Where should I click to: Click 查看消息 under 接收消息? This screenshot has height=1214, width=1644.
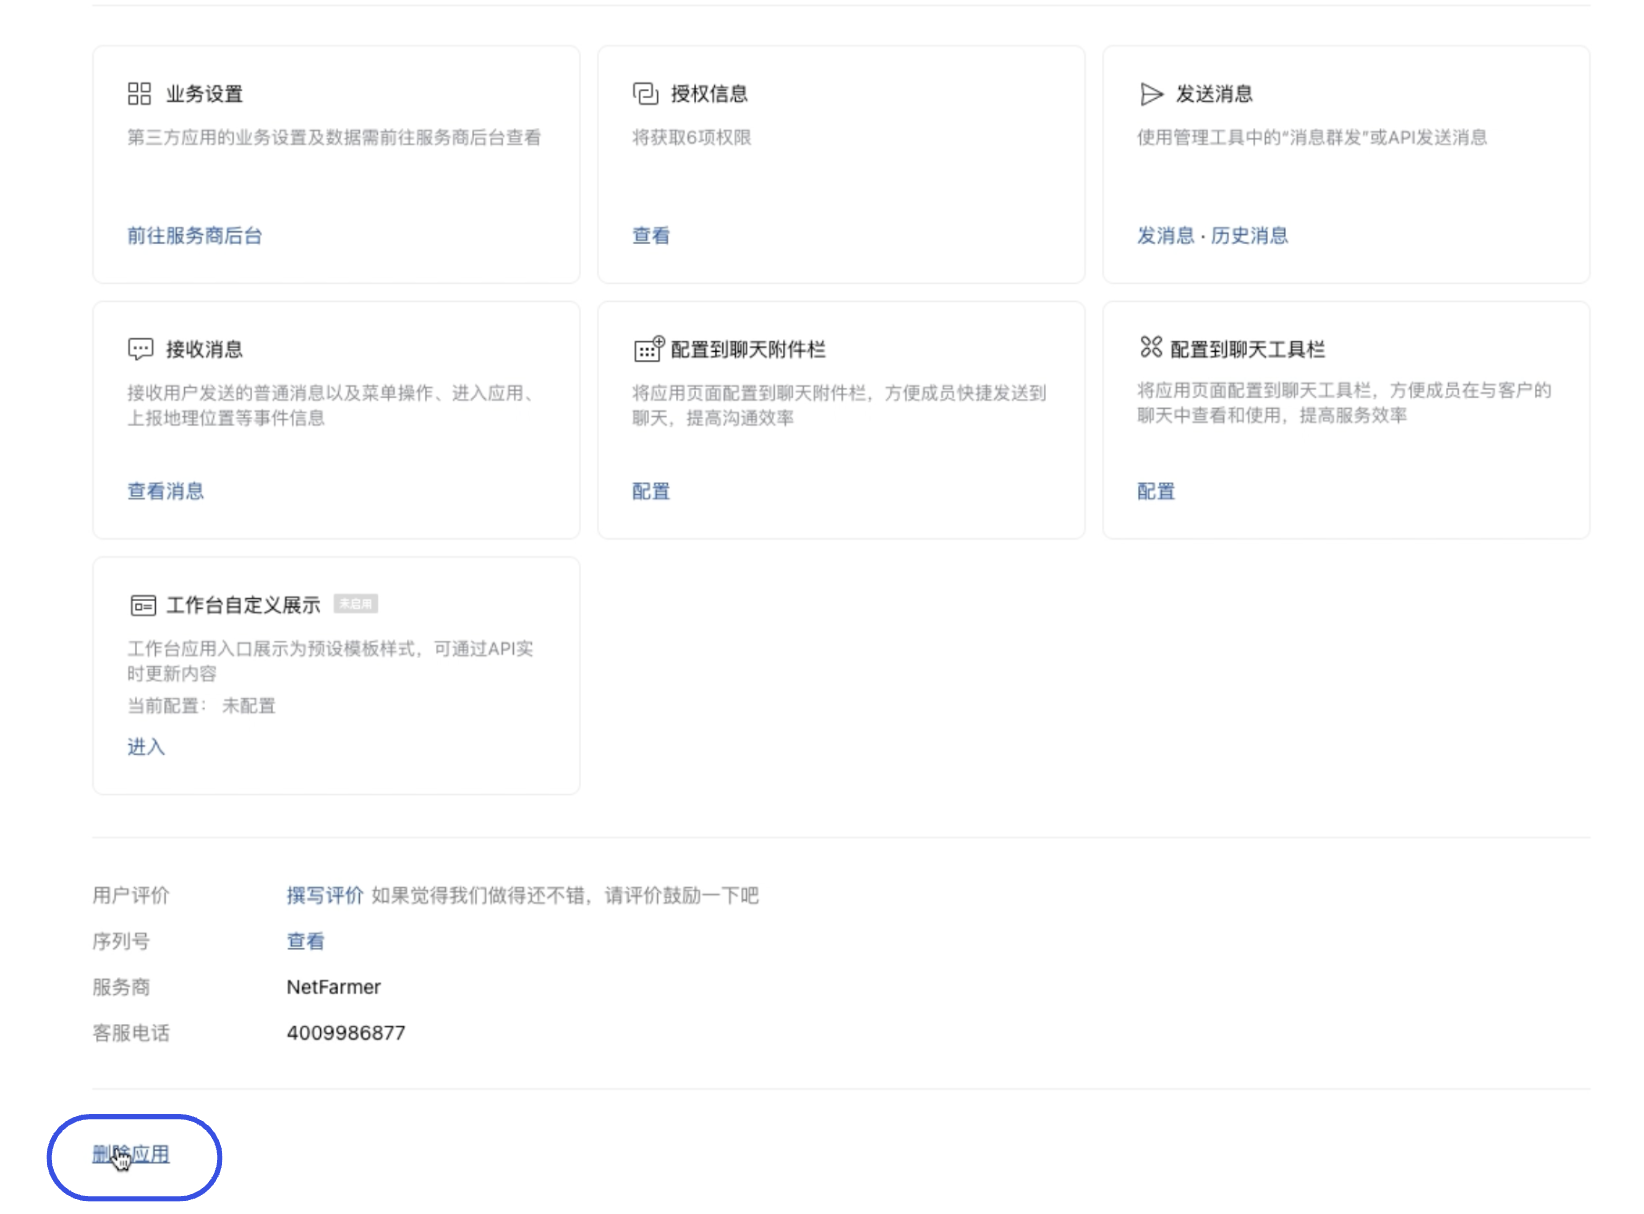click(165, 490)
